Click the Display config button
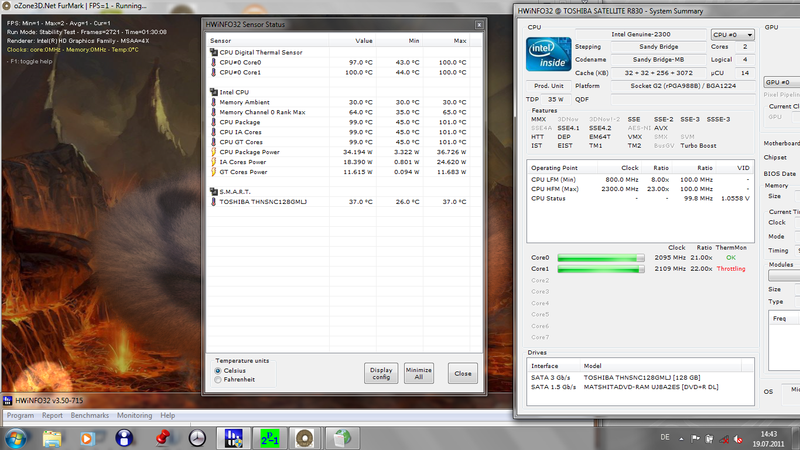This screenshot has width=800, height=450. click(x=381, y=373)
